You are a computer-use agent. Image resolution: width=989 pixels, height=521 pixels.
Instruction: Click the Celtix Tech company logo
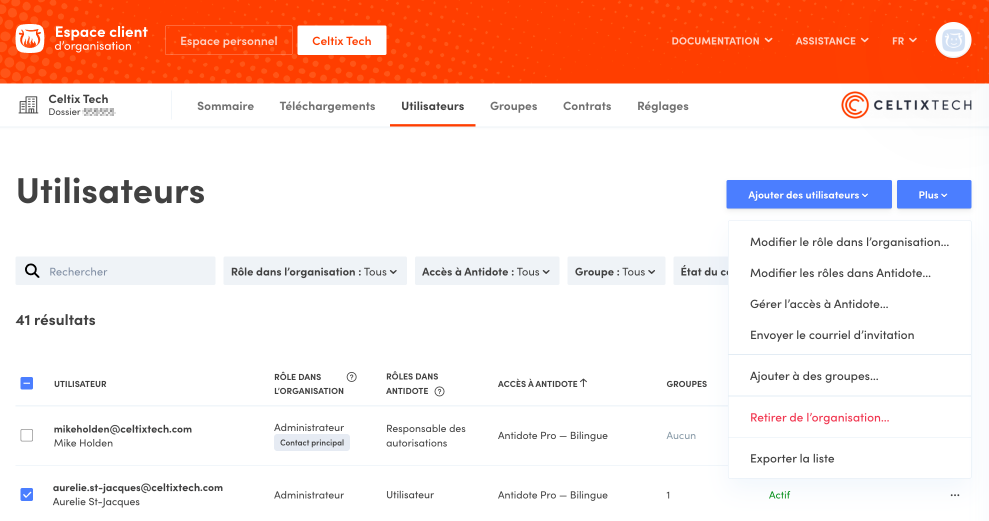pos(906,106)
